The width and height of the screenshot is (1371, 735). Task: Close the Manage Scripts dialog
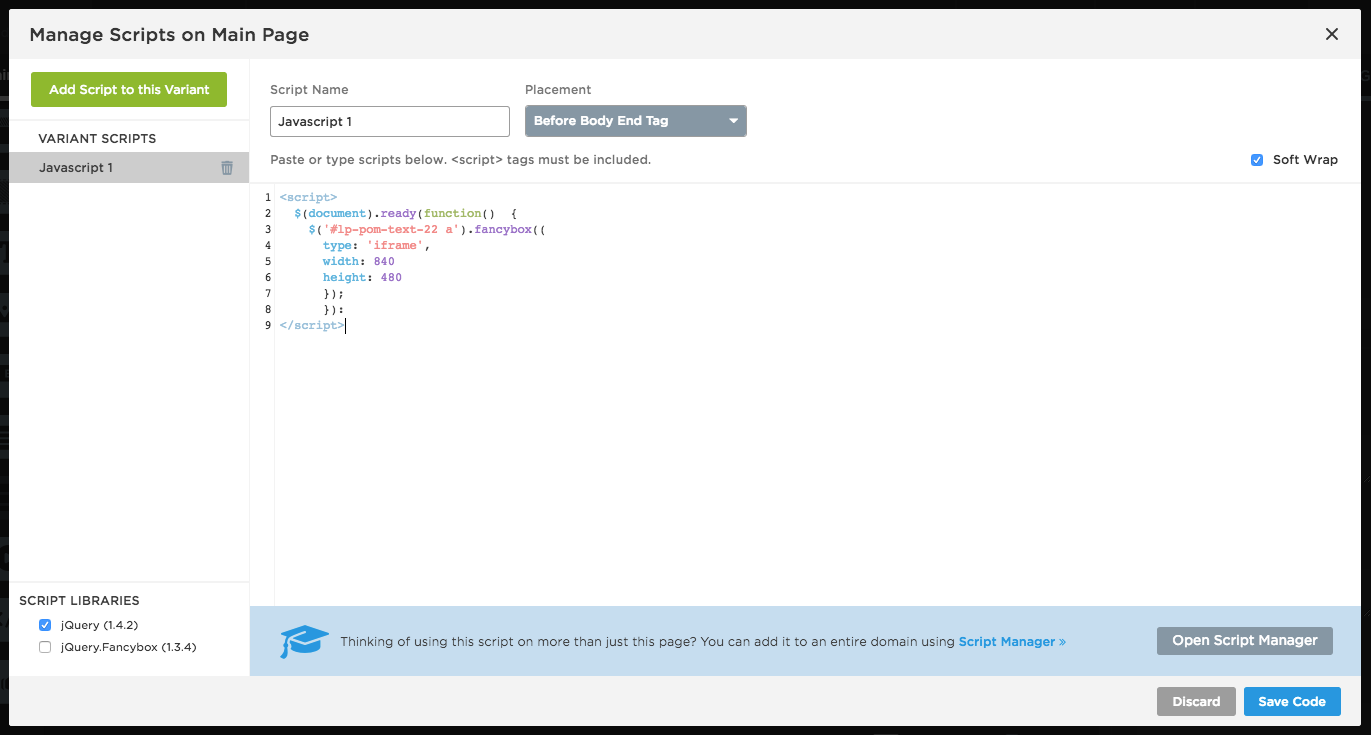[x=1332, y=34]
